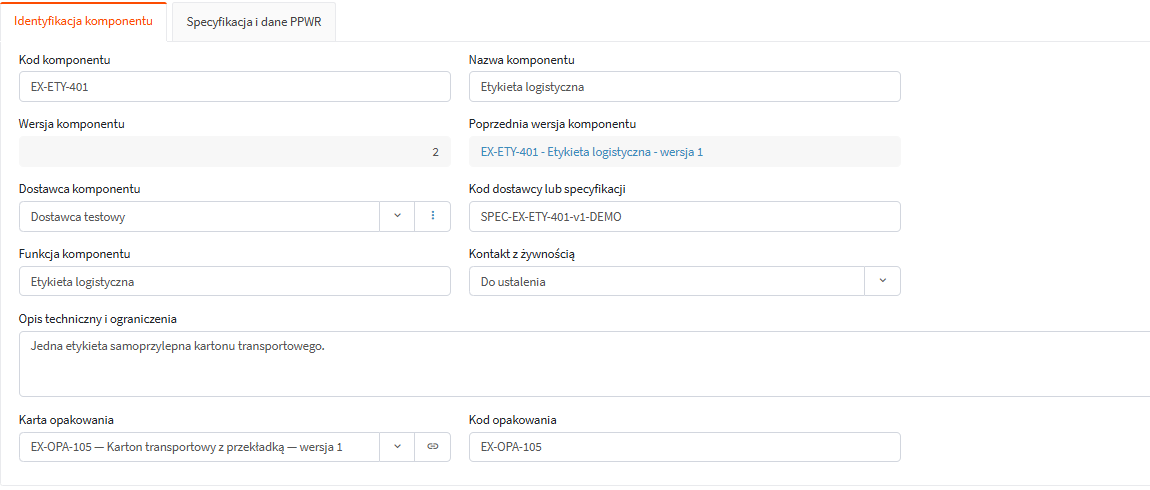Viewport: 1150px width, 490px height.
Task: Click the Nazwa komponentu input field
Action: pos(685,87)
